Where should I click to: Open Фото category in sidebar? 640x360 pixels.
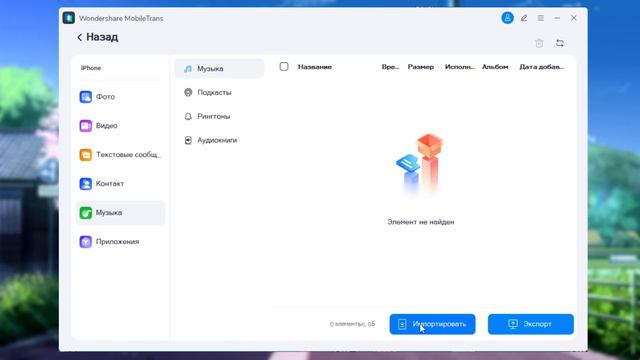click(120, 97)
